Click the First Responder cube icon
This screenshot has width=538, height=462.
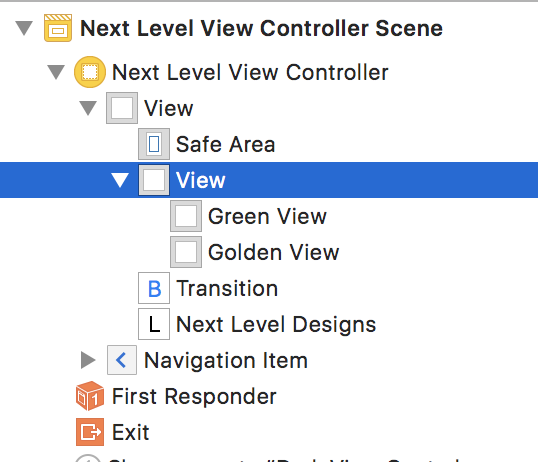click(x=90, y=396)
